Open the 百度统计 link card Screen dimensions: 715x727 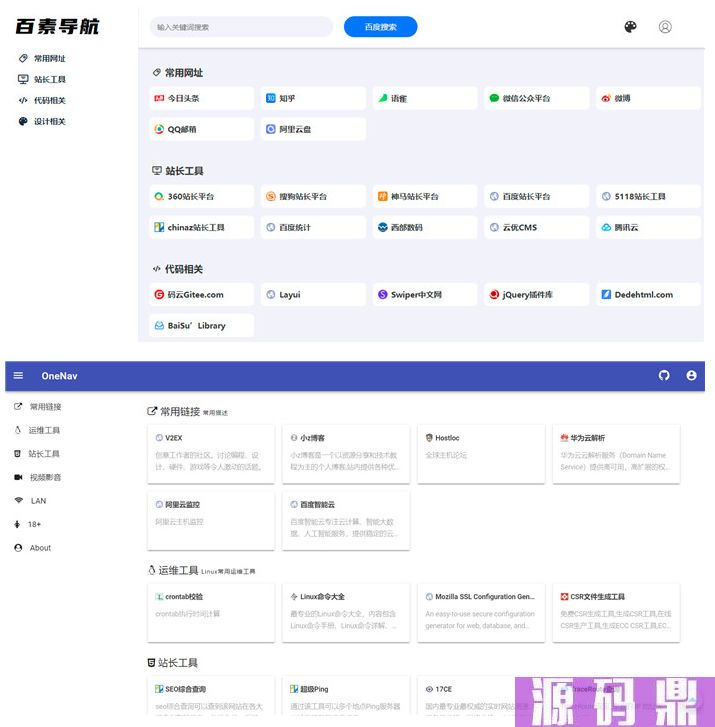tap(313, 227)
